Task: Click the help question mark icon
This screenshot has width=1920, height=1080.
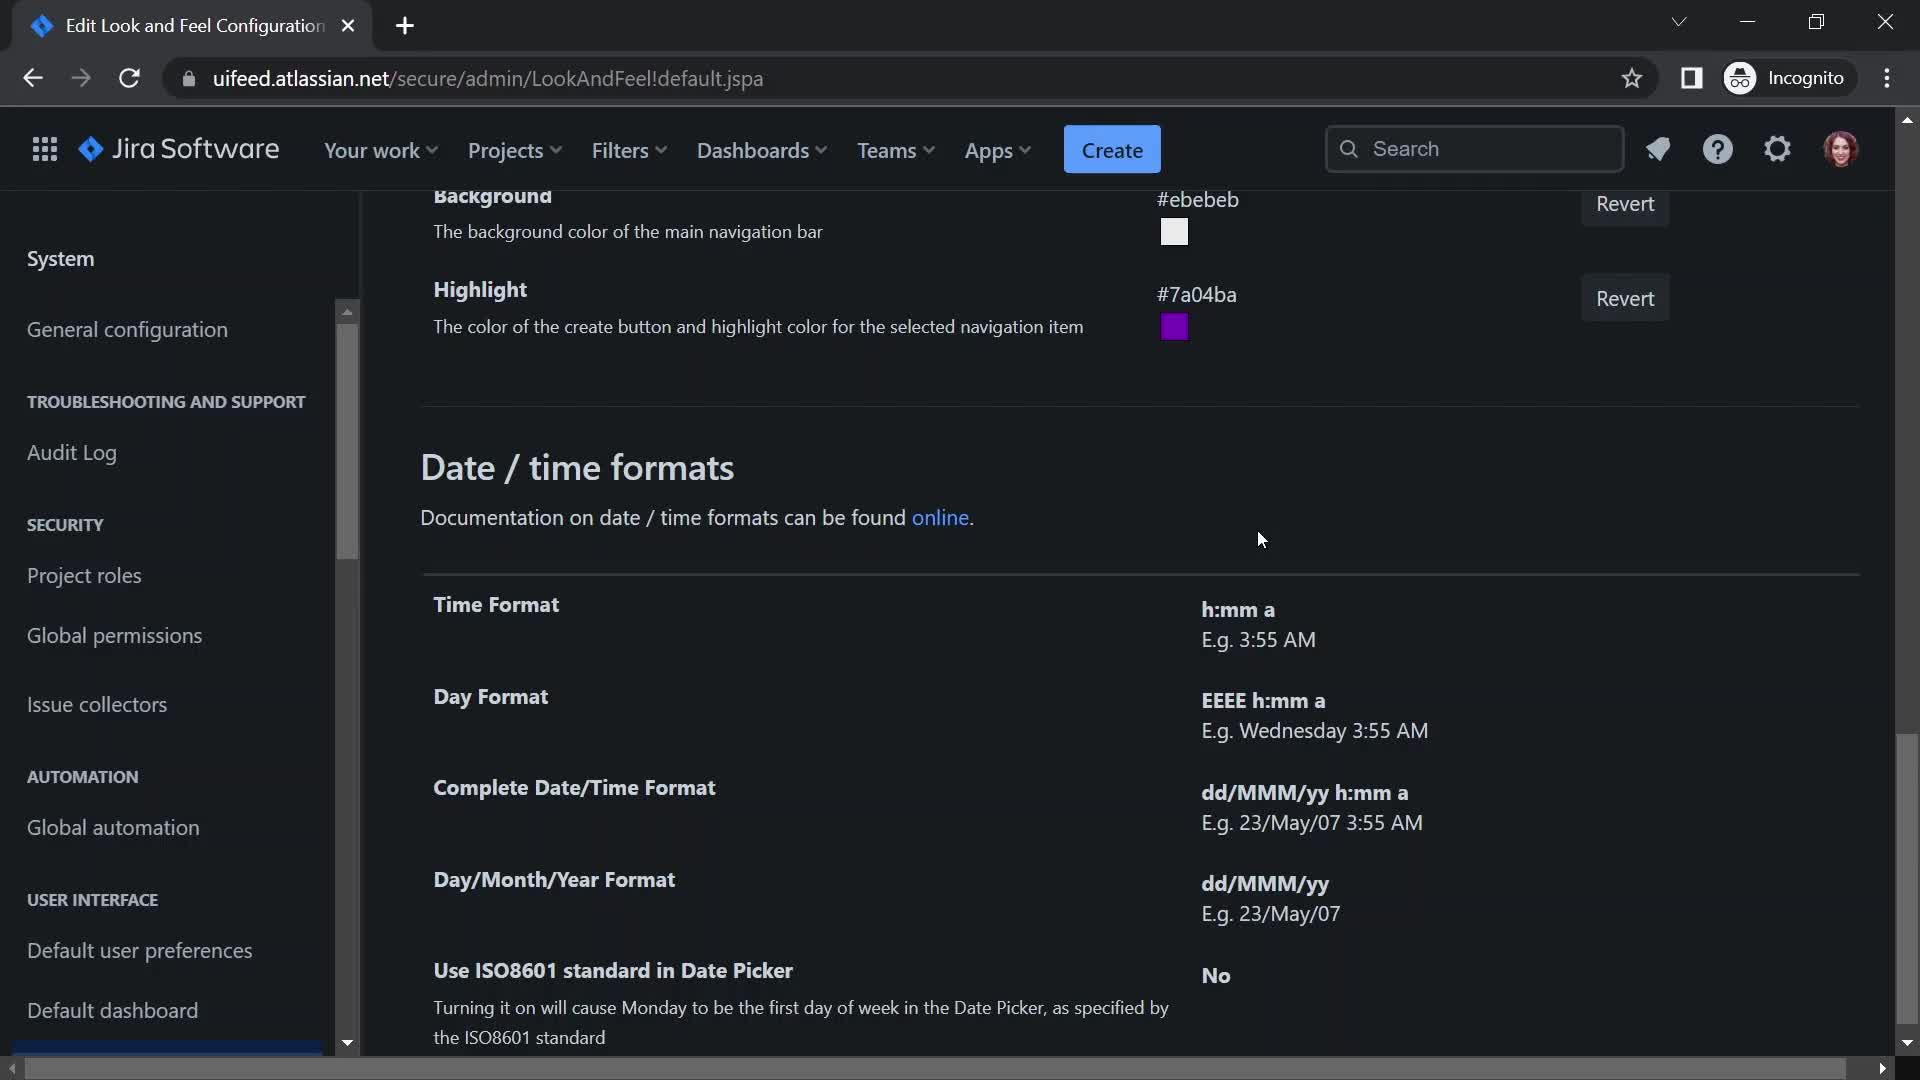Action: pos(1718,149)
